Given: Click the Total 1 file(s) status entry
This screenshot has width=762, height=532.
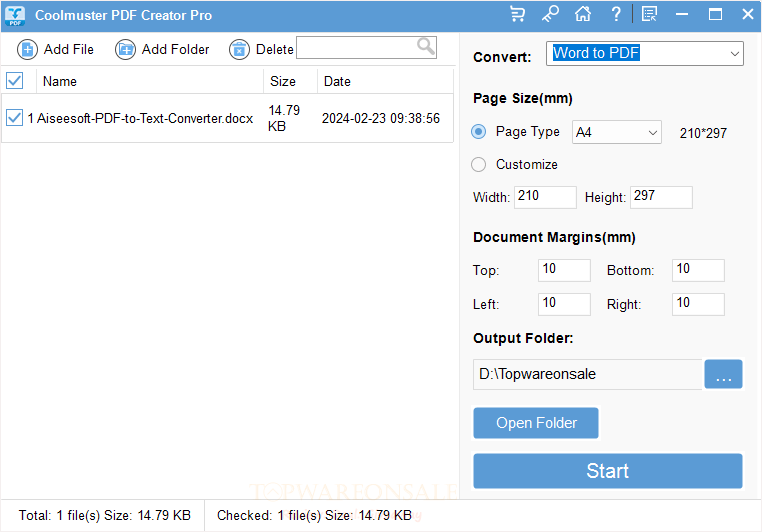Looking at the screenshot, I should pos(104,515).
